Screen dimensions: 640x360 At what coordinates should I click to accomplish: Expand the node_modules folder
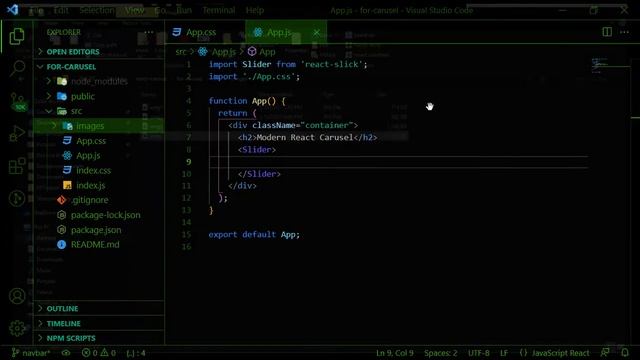[99, 81]
